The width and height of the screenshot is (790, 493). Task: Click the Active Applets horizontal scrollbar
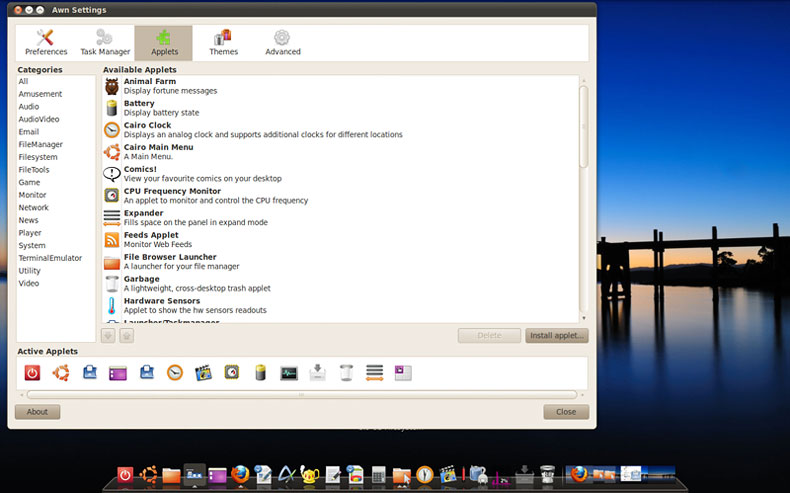[302, 395]
